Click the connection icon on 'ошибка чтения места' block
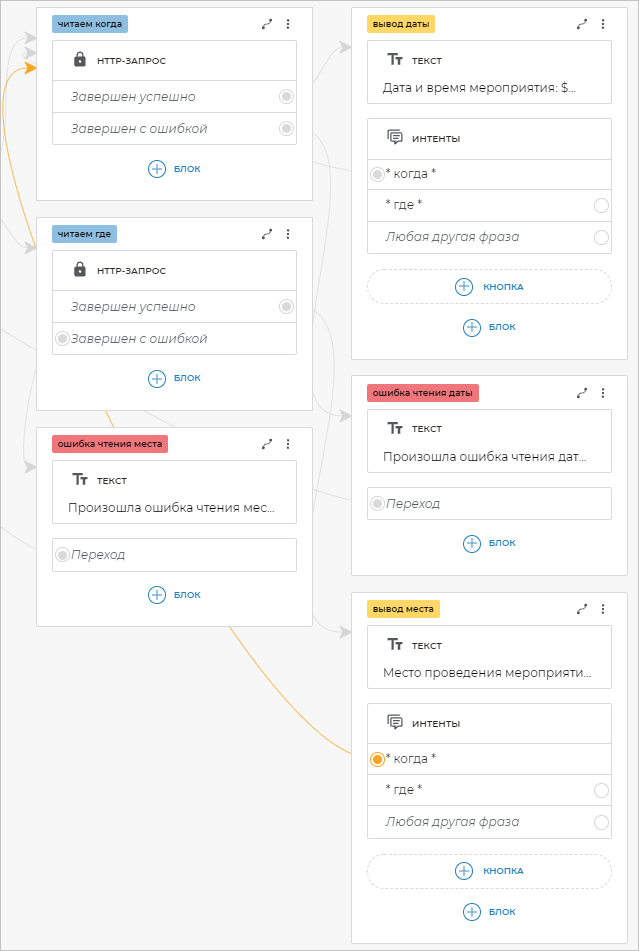 [267, 444]
